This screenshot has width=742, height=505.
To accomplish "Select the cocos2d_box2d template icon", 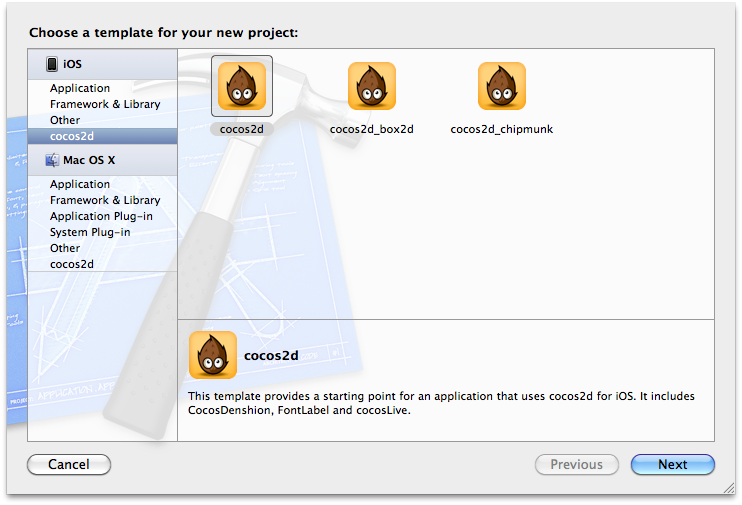I will pyautogui.click(x=371, y=86).
